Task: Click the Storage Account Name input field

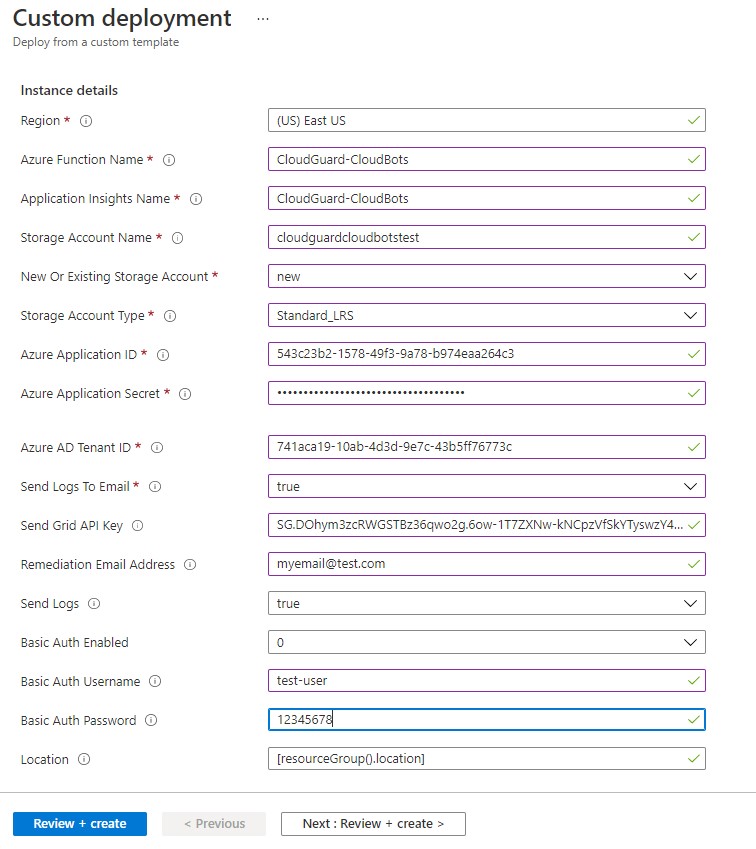Action: point(486,237)
